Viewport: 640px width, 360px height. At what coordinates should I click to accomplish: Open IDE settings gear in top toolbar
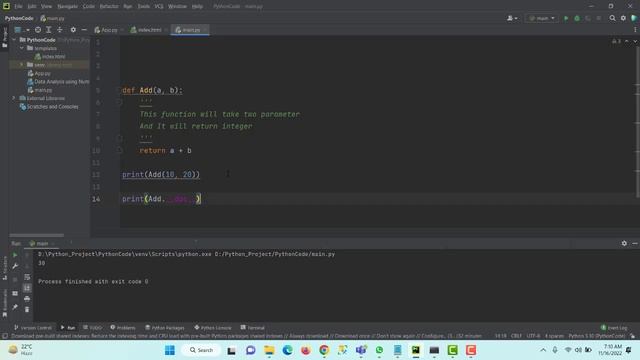(x=623, y=18)
